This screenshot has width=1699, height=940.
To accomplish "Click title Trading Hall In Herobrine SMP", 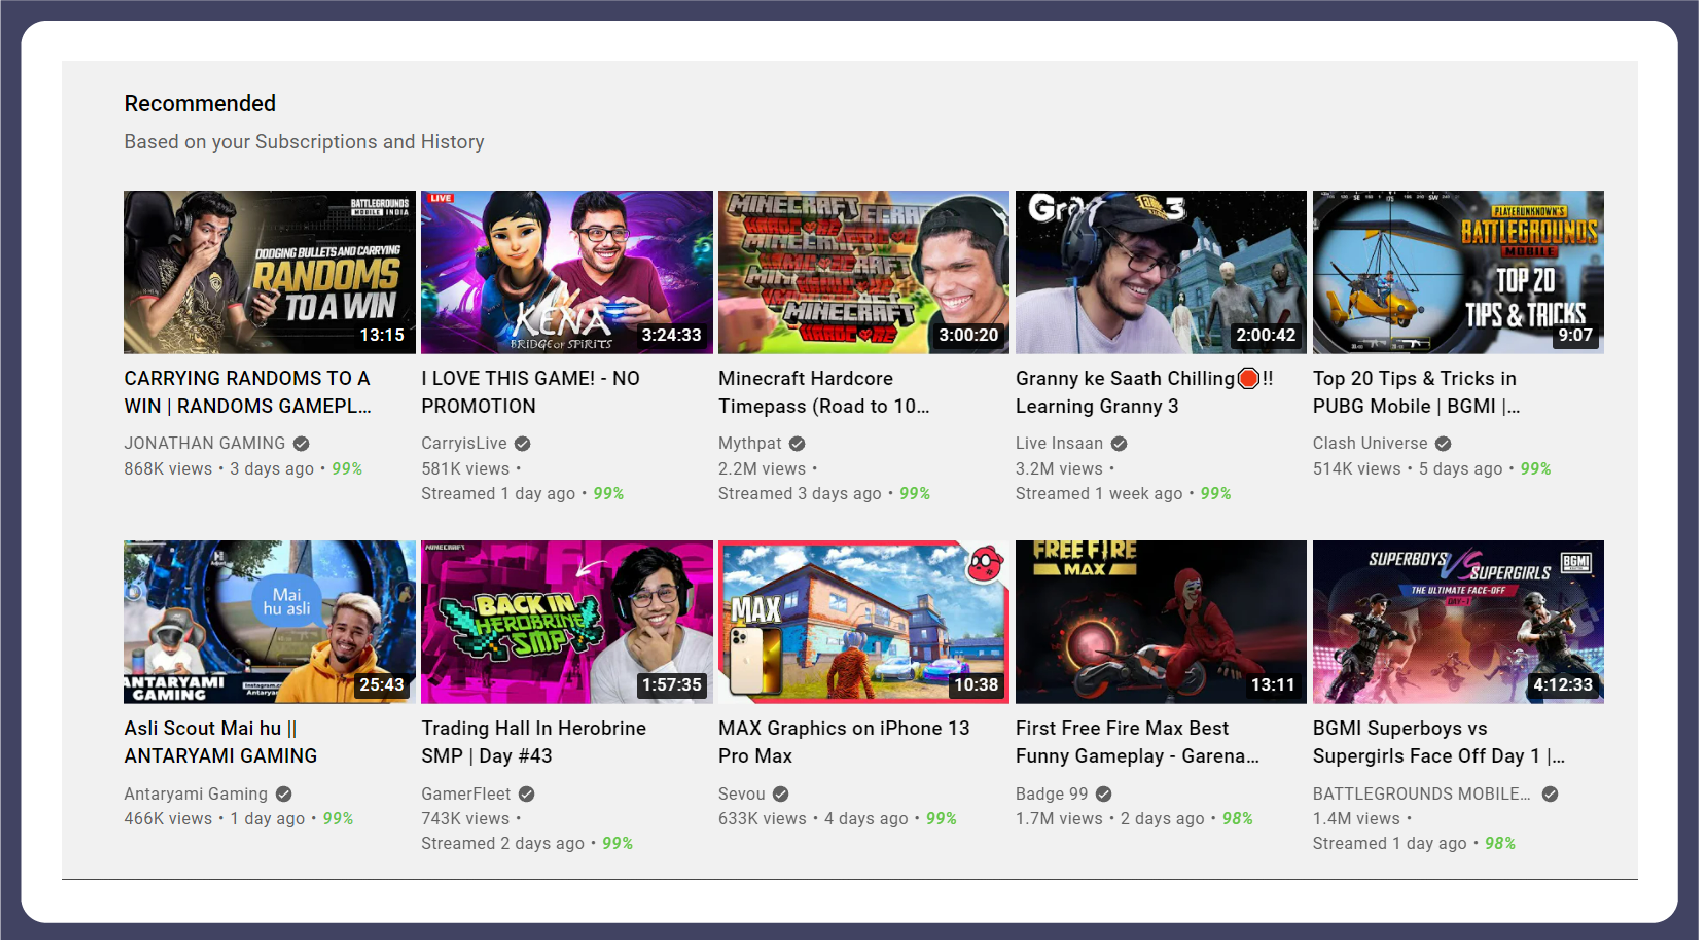I will 533,742.
